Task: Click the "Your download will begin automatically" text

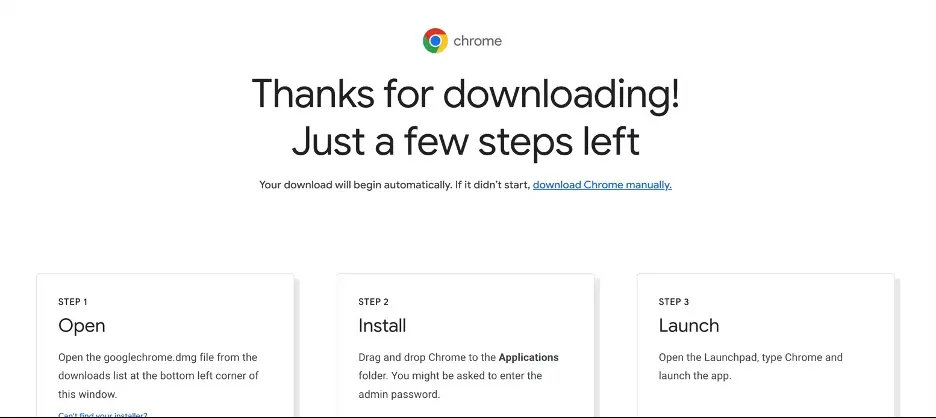Action: [355, 185]
